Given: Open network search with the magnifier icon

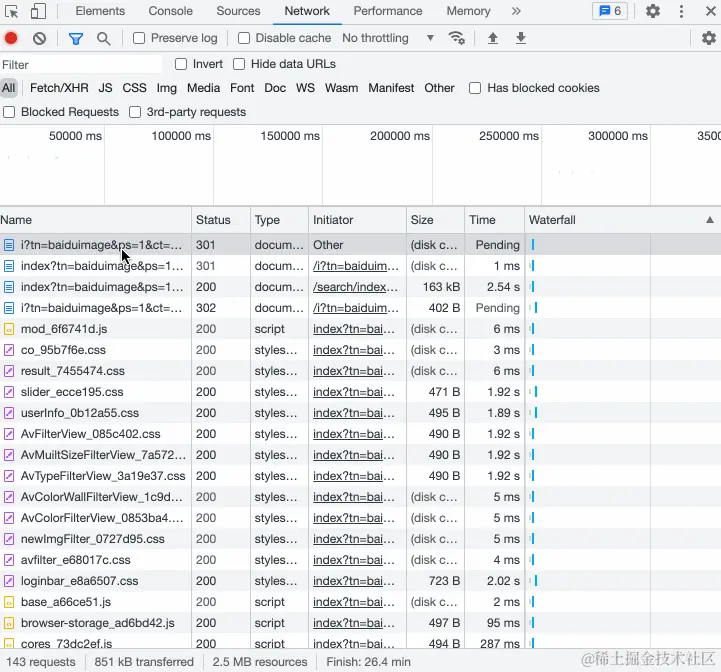Looking at the screenshot, I should click(103, 39).
